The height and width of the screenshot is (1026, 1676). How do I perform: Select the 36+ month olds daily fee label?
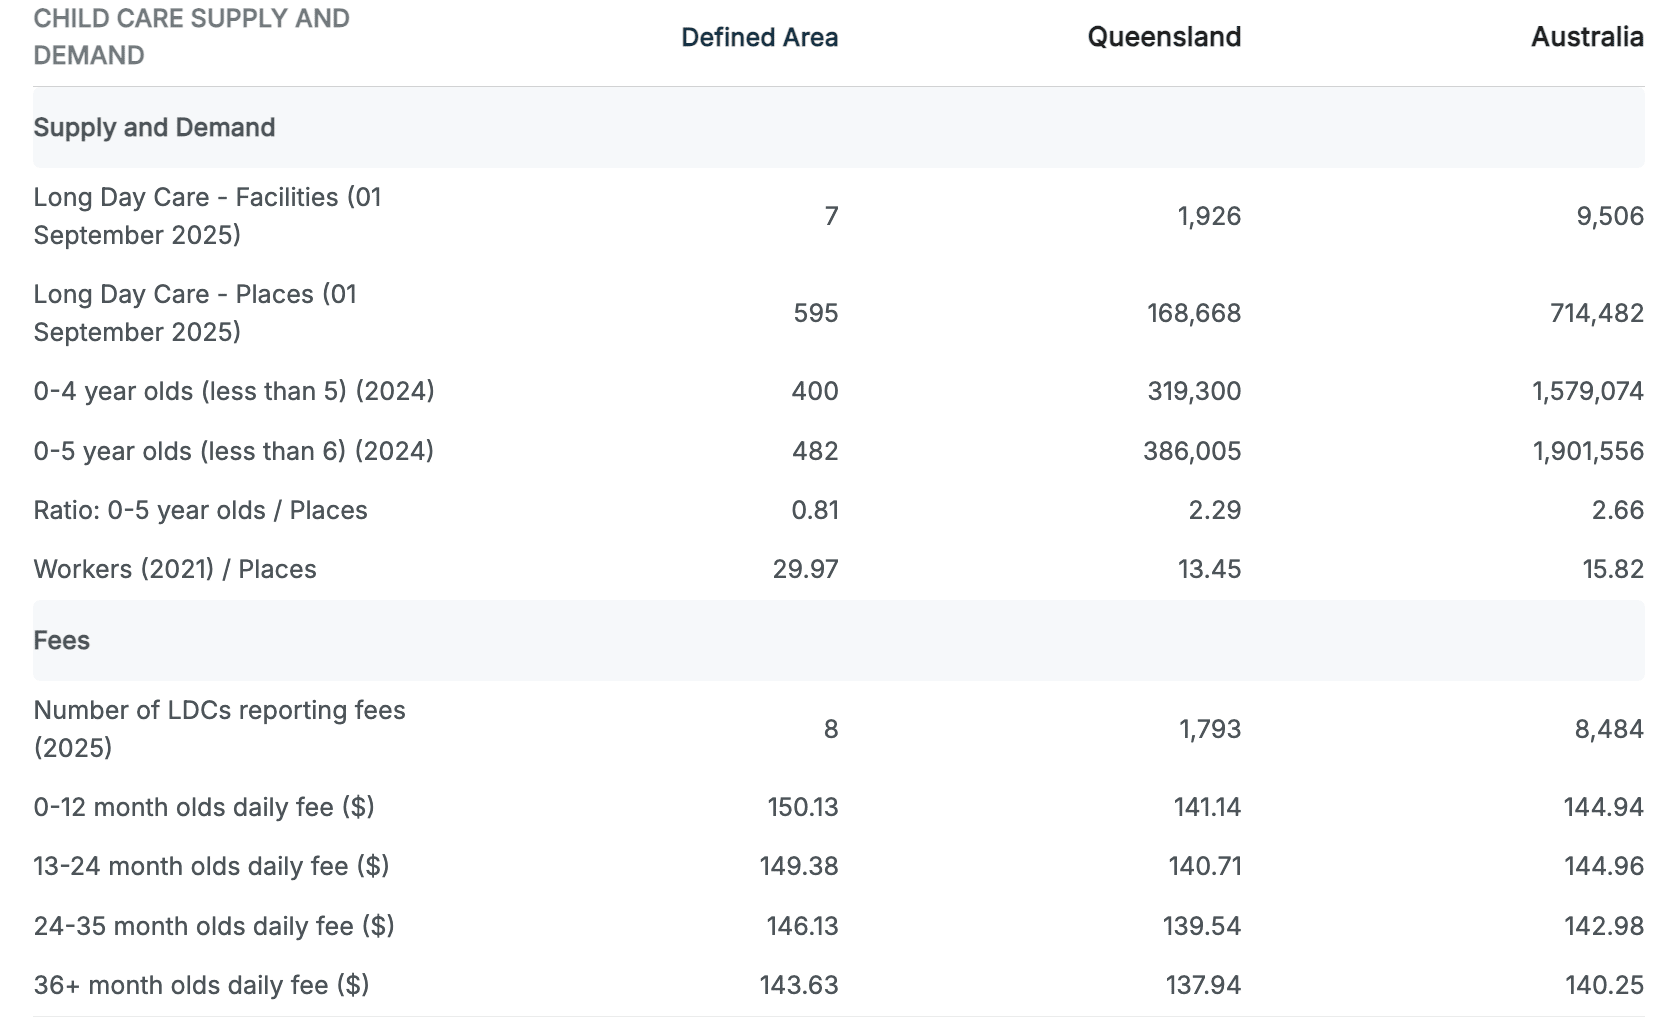201,985
